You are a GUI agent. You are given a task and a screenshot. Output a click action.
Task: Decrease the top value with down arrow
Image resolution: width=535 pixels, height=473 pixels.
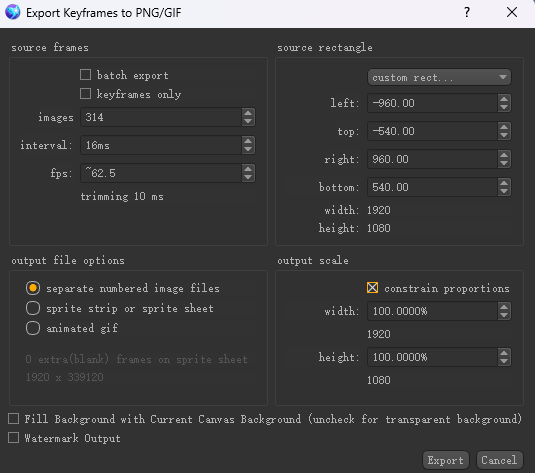click(504, 135)
